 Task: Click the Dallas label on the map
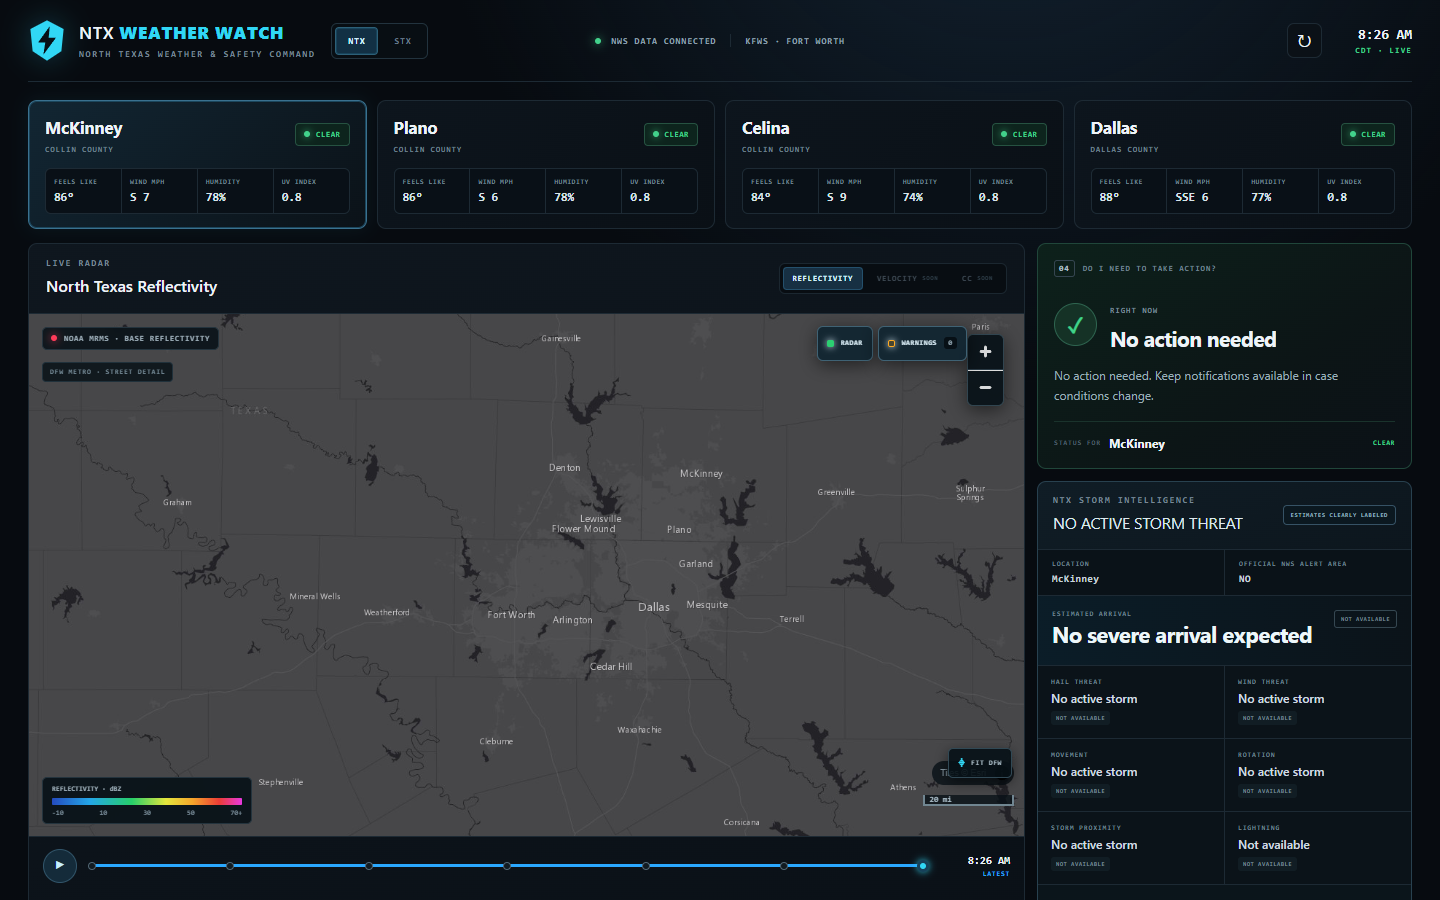(654, 607)
